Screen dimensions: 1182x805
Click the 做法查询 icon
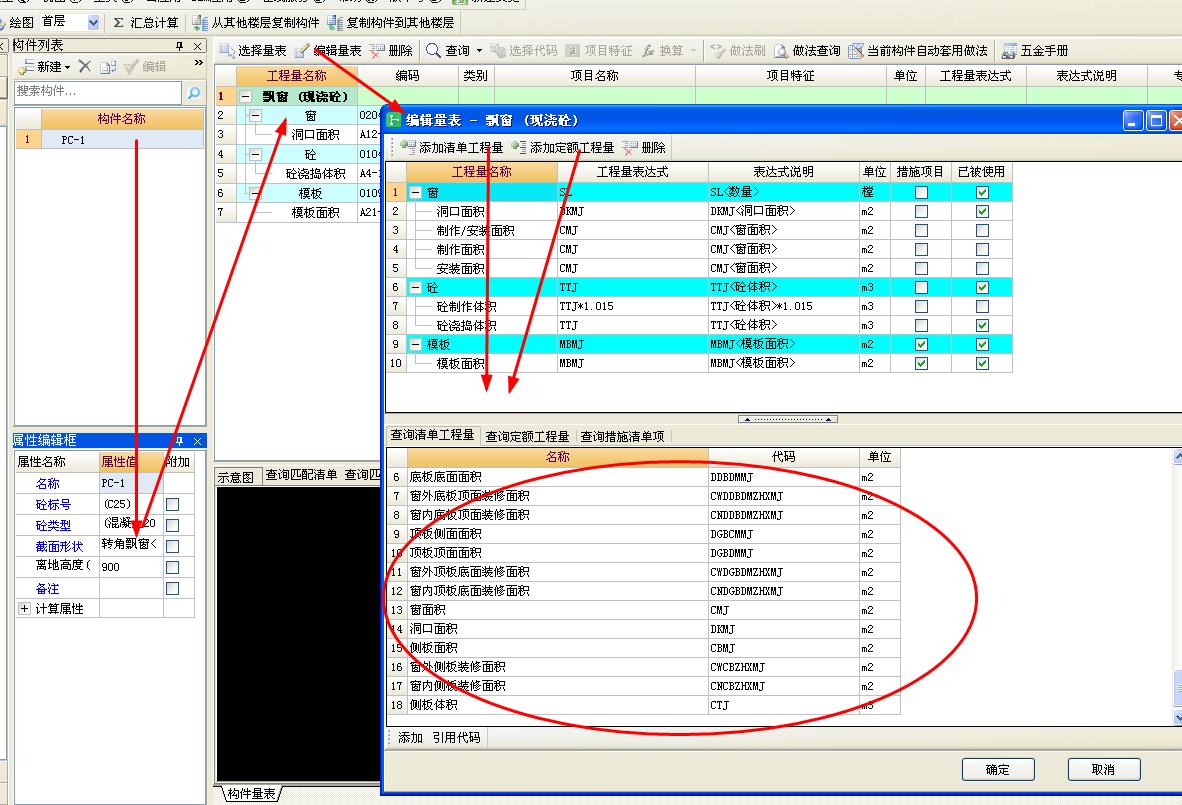pos(781,51)
